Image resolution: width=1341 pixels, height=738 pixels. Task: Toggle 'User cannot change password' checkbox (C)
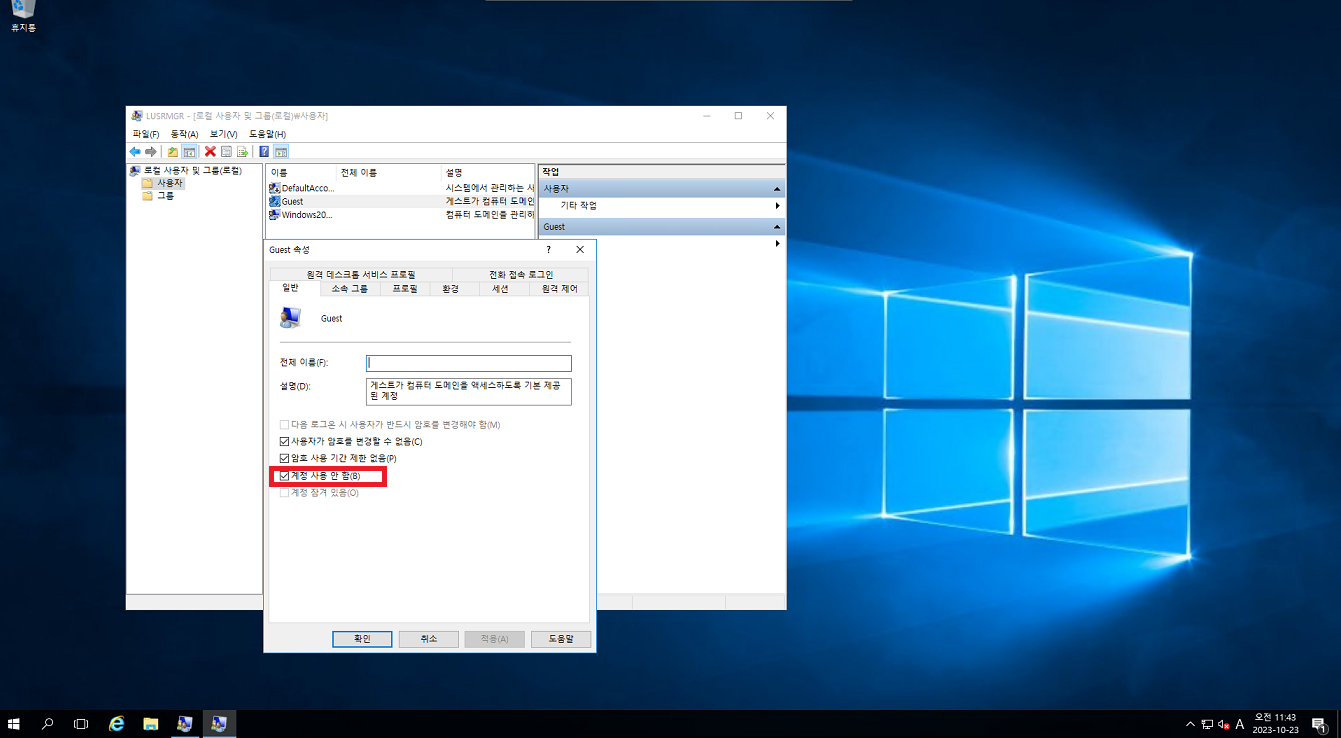point(284,441)
